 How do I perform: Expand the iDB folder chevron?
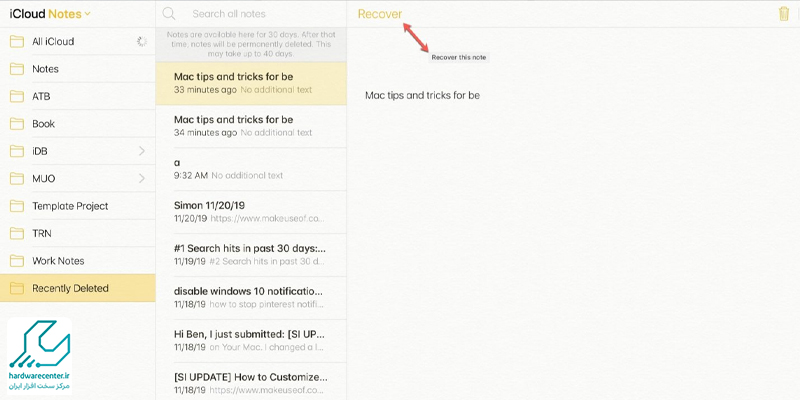coord(142,151)
